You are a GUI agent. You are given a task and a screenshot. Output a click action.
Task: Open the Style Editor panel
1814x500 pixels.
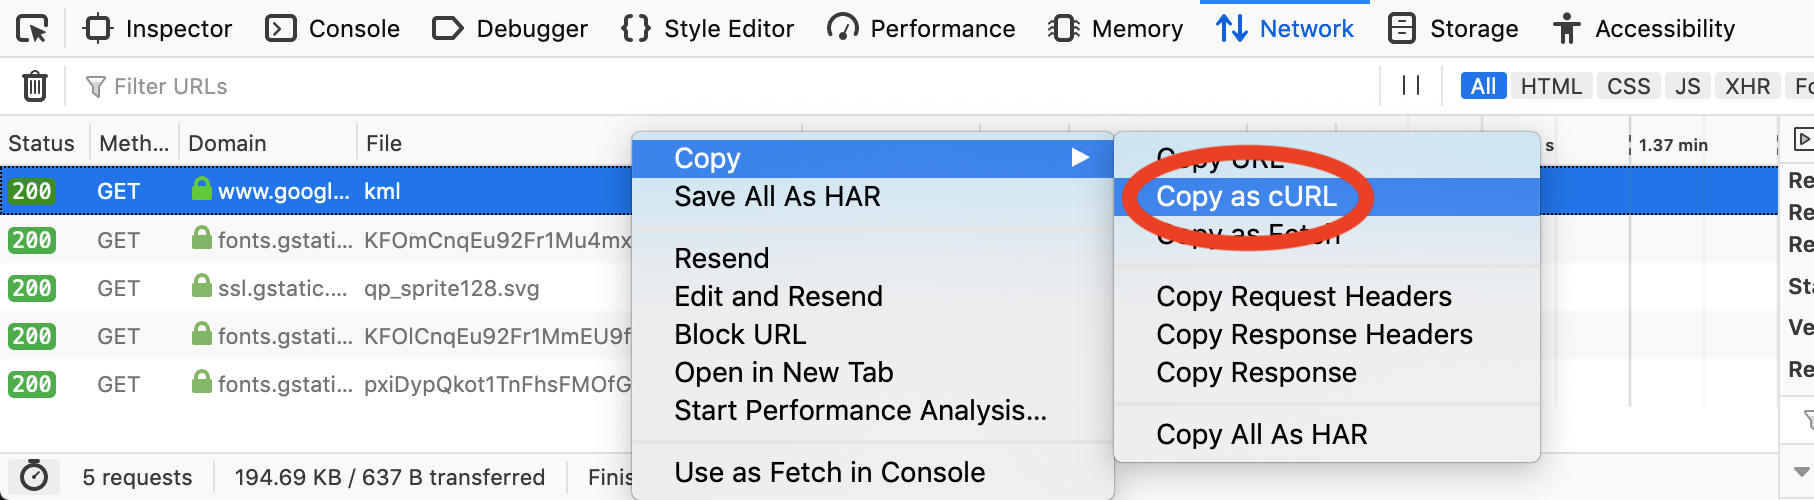(708, 29)
